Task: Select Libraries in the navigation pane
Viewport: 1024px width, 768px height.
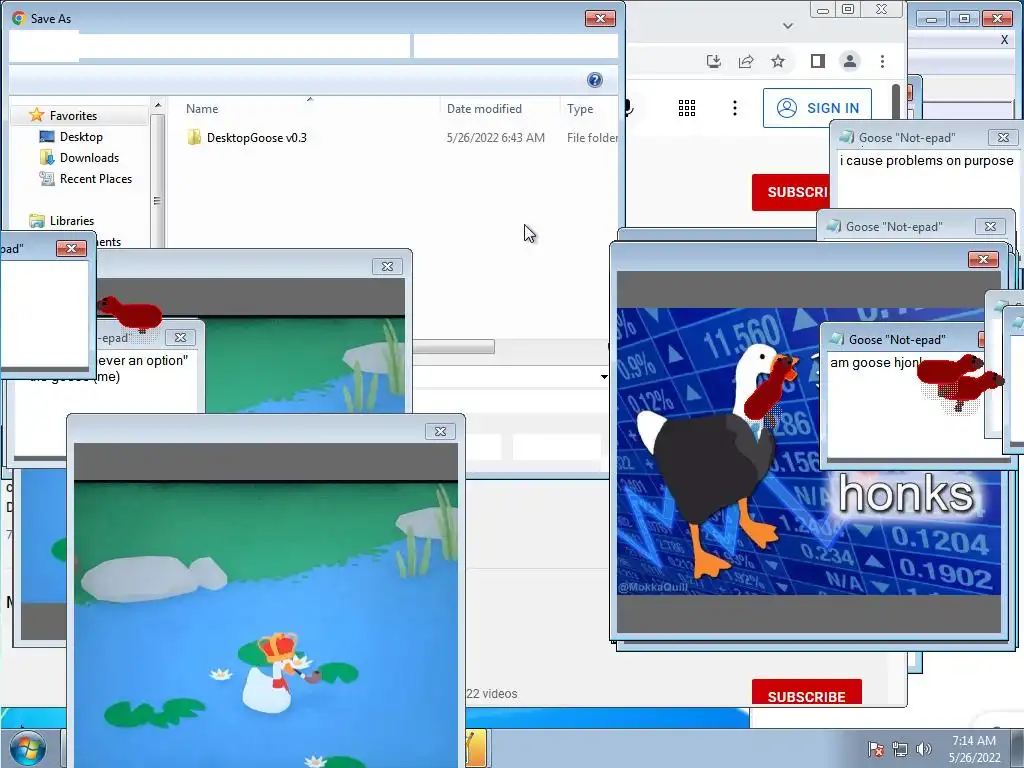Action: click(72, 220)
